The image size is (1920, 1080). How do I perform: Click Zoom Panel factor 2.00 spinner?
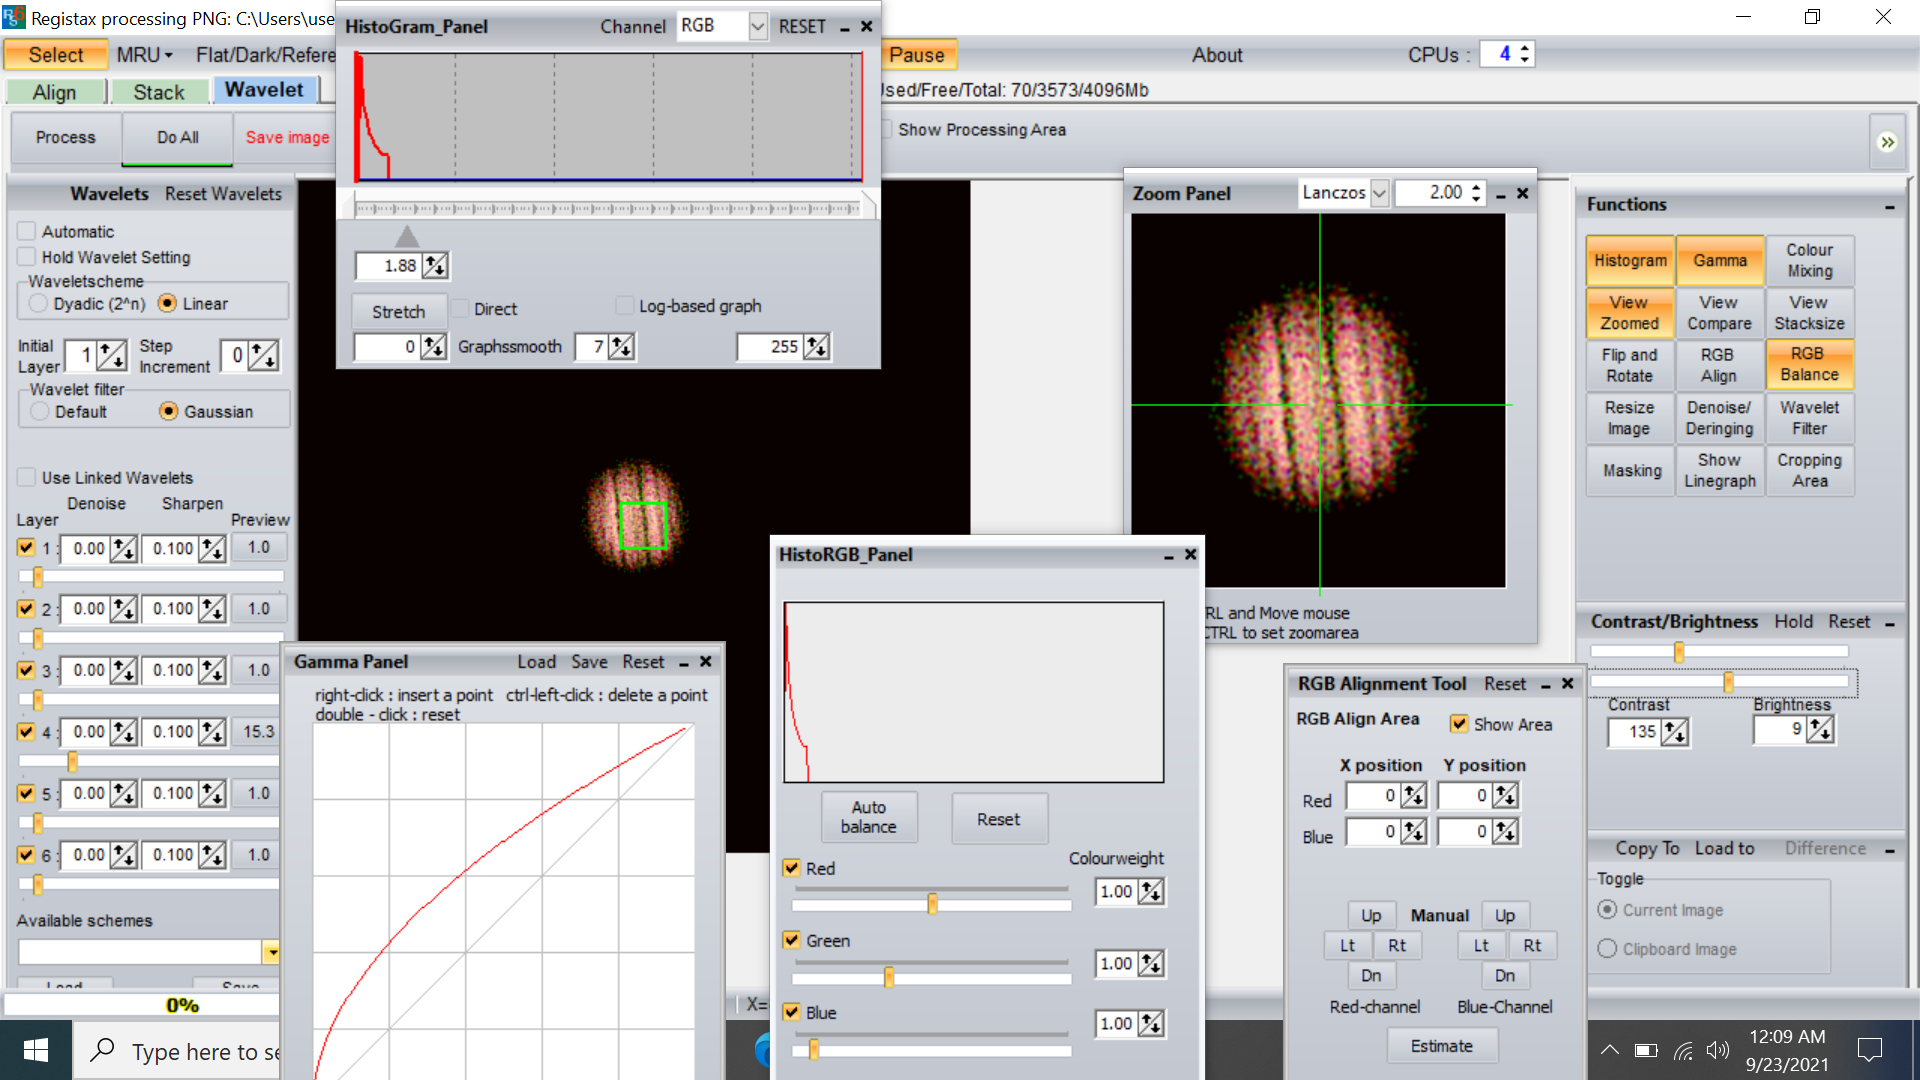click(1476, 193)
